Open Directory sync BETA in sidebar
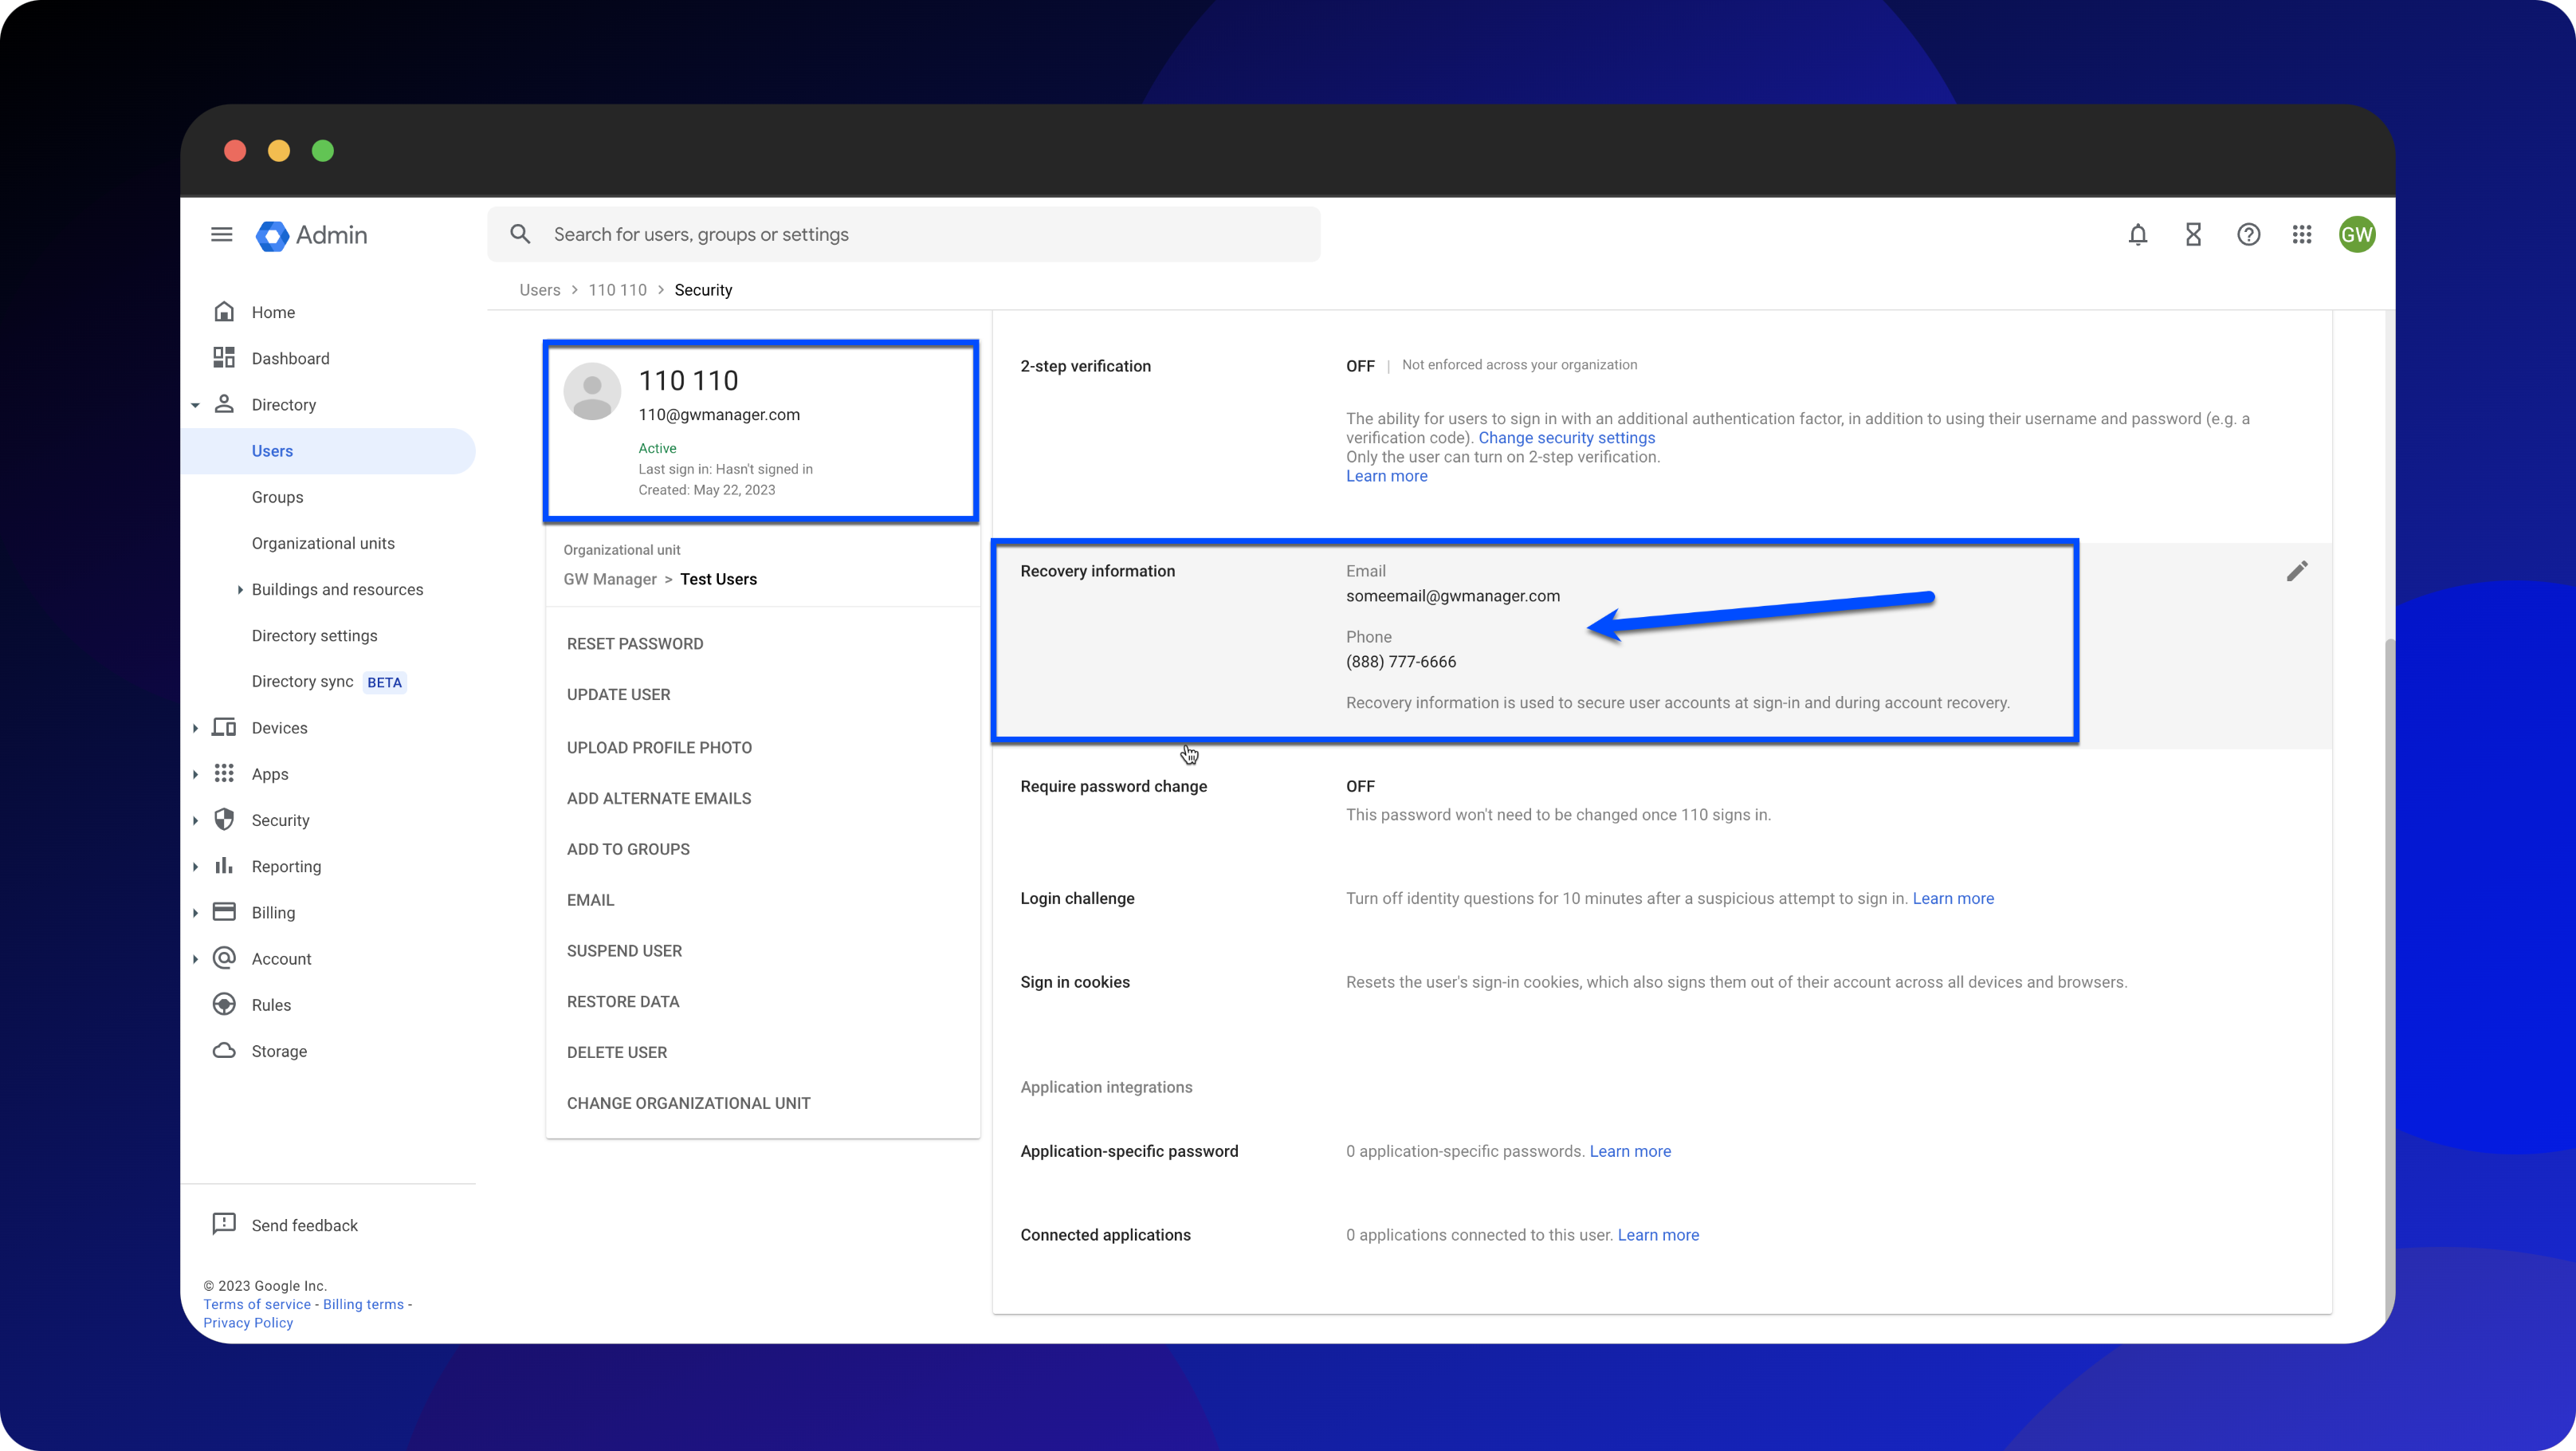This screenshot has width=2576, height=1451. point(328,681)
